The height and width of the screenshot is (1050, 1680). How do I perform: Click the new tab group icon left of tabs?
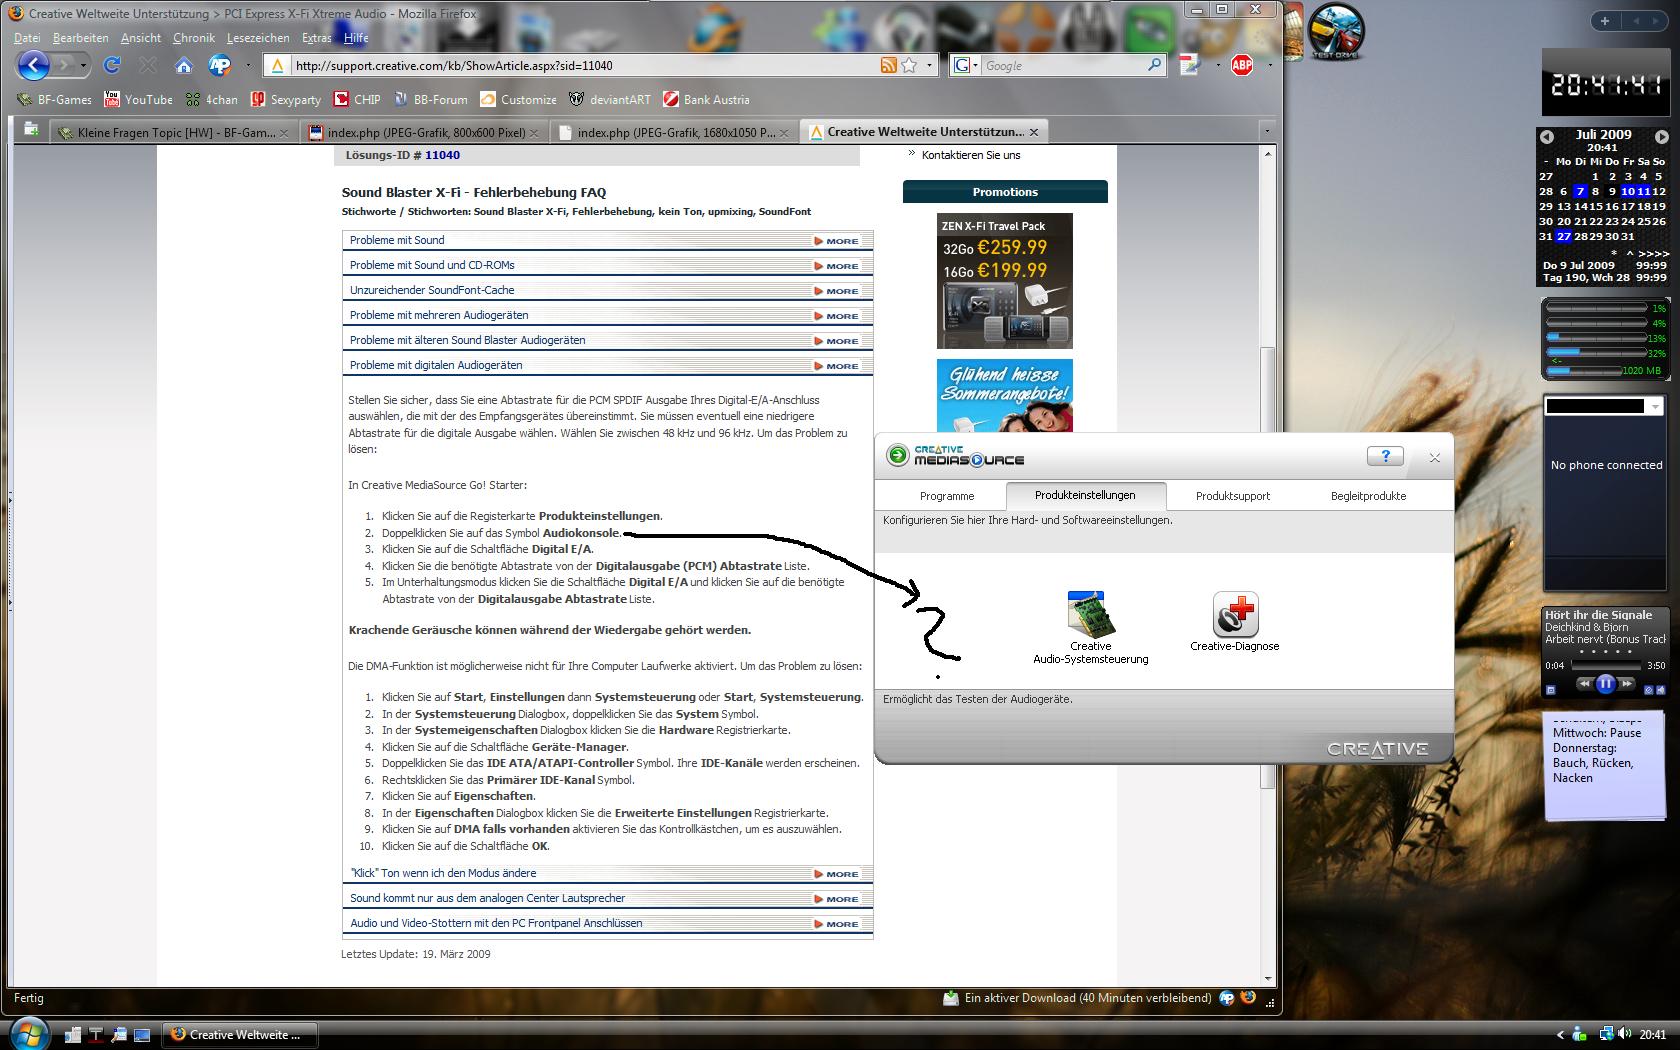[x=31, y=129]
